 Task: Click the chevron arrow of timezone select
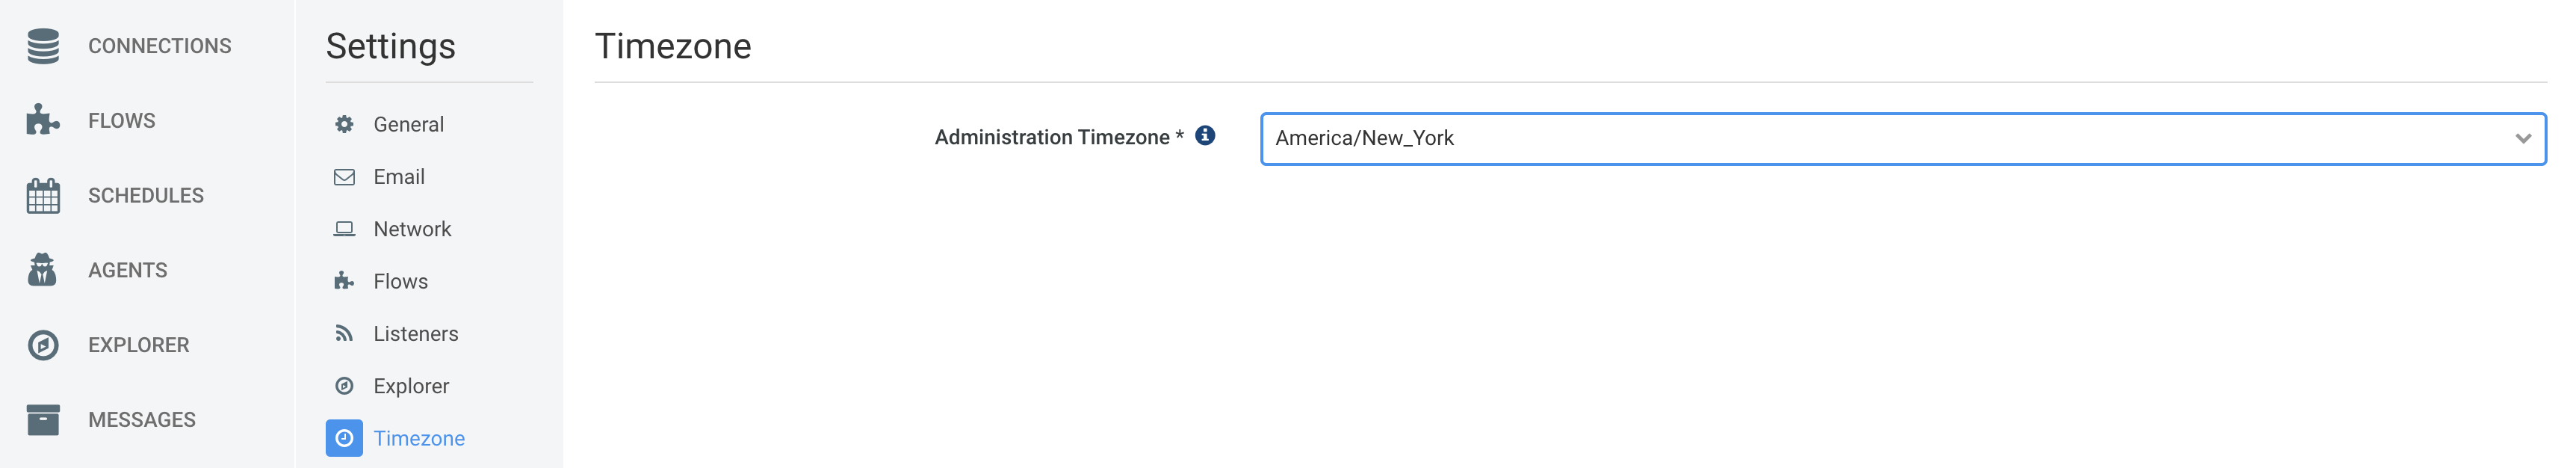tap(2523, 139)
